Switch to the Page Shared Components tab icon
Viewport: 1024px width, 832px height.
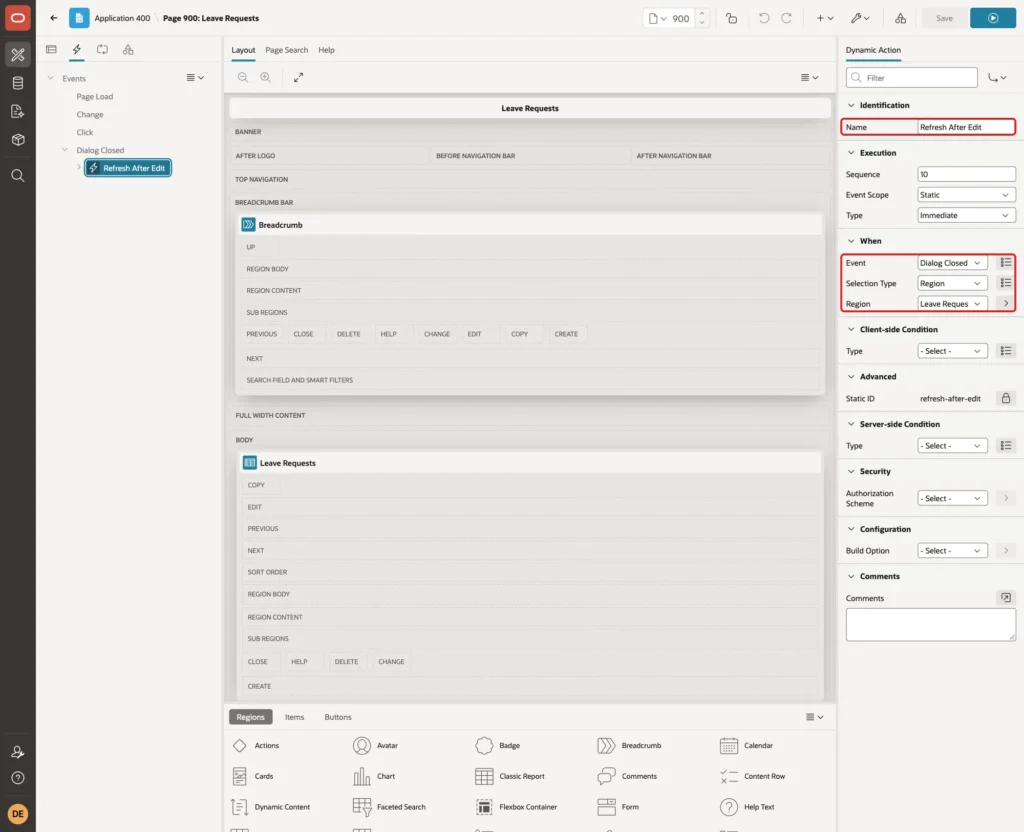click(x=128, y=50)
